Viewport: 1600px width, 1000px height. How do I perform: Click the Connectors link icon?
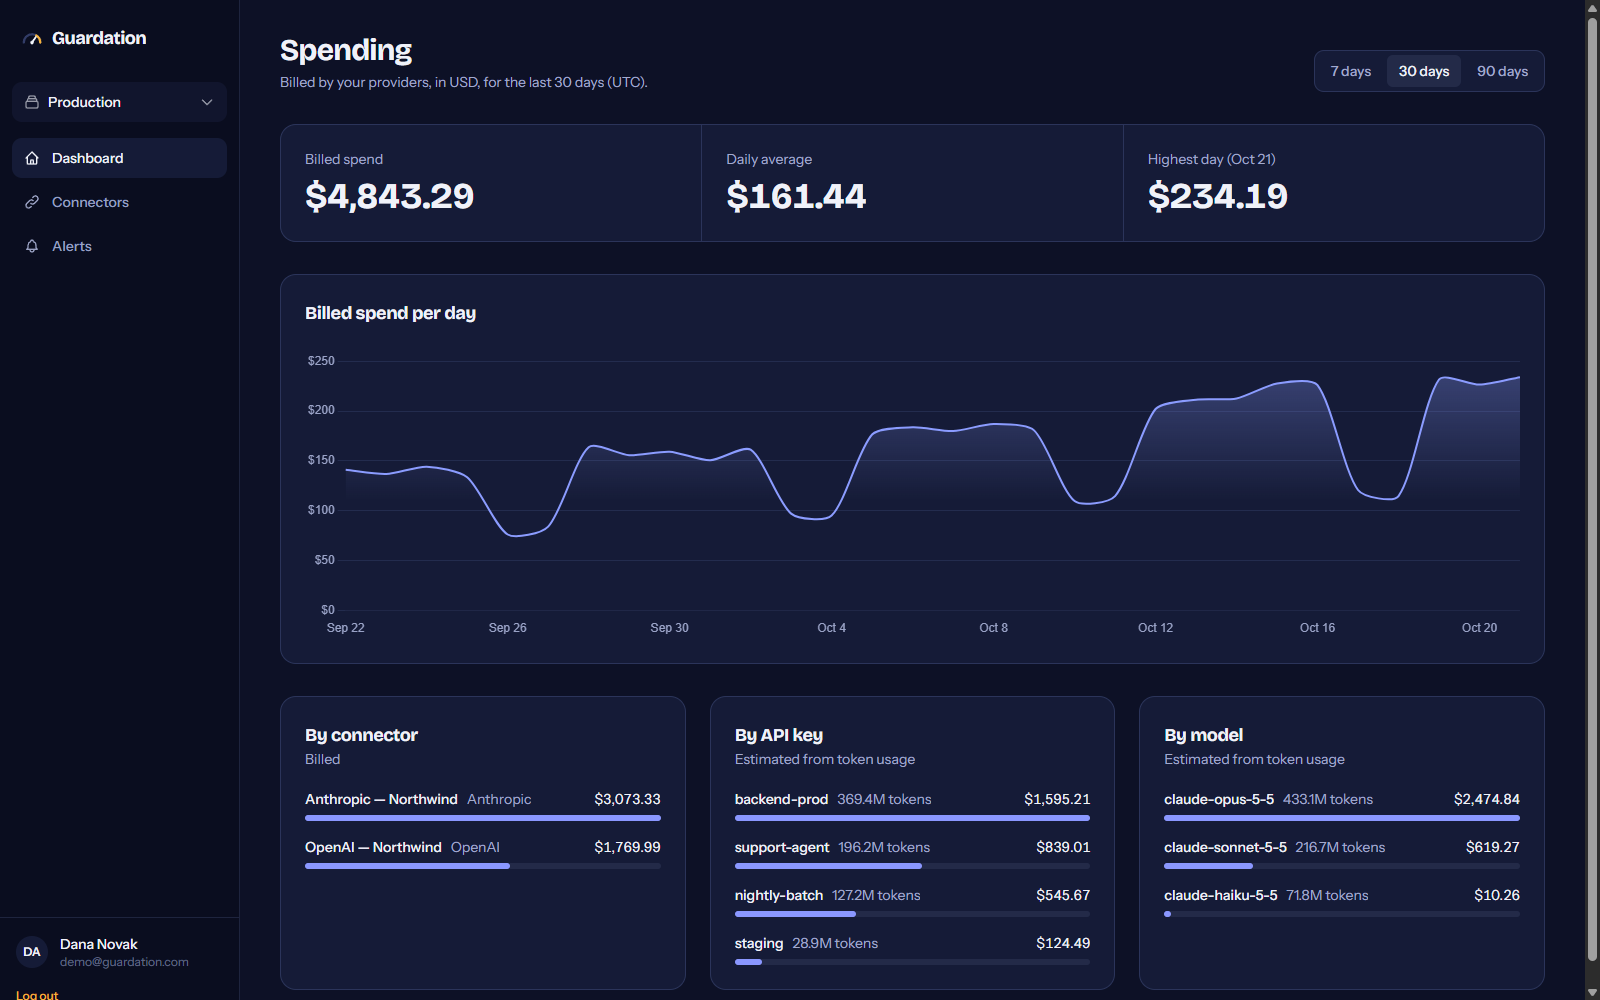pos(32,202)
